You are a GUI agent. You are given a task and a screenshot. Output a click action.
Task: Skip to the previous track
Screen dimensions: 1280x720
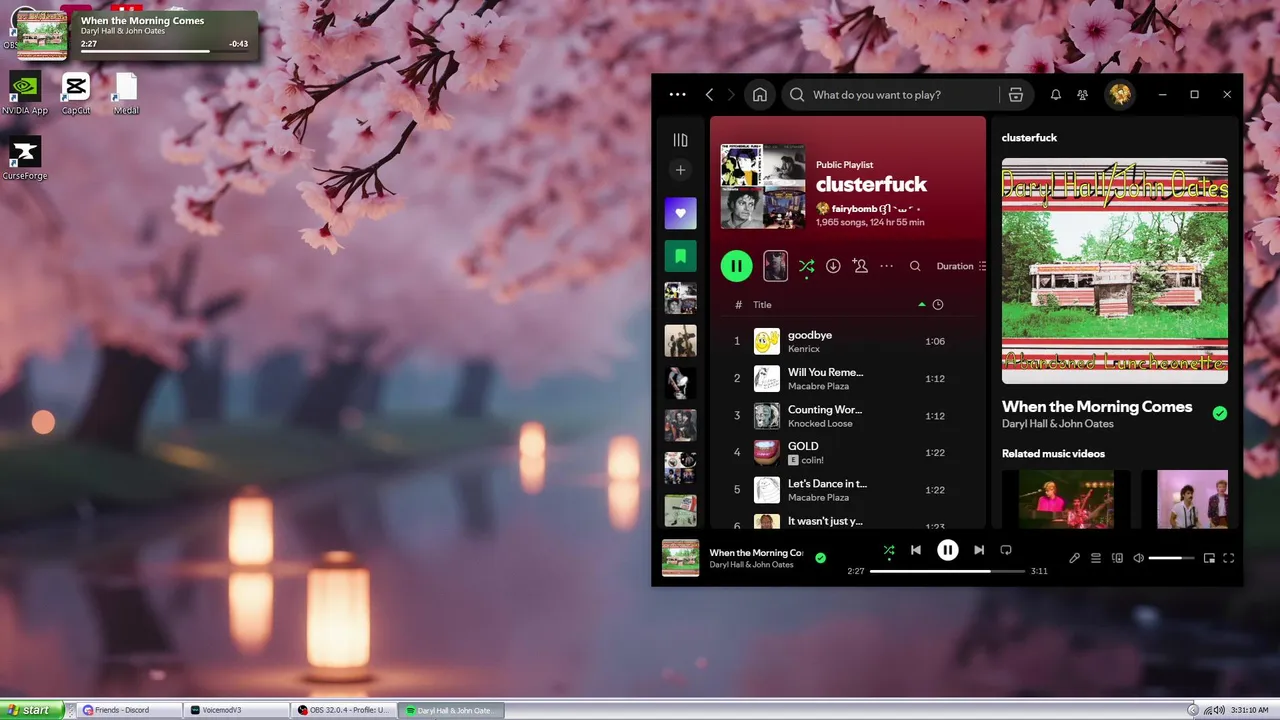pos(916,550)
